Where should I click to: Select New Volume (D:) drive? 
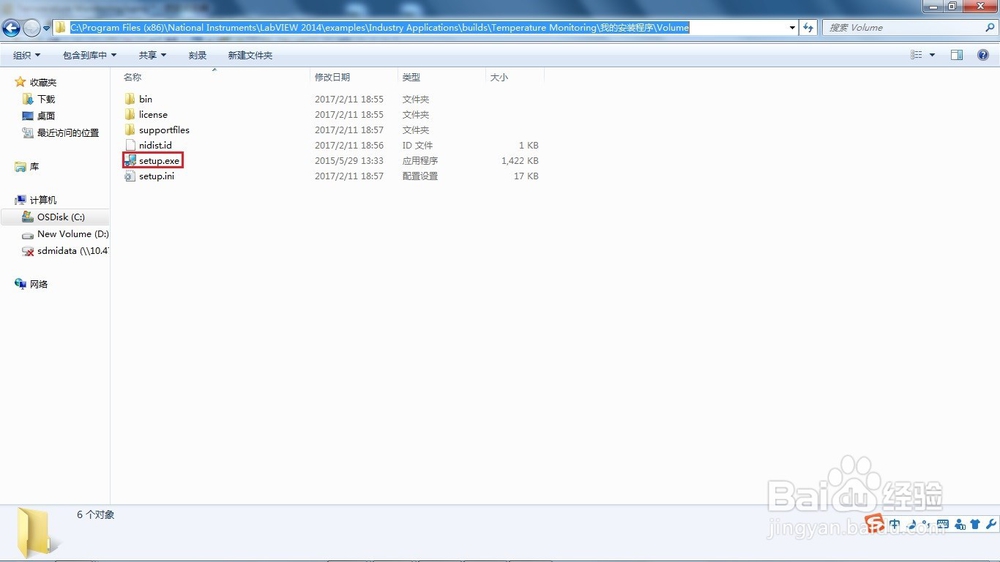tap(73, 234)
